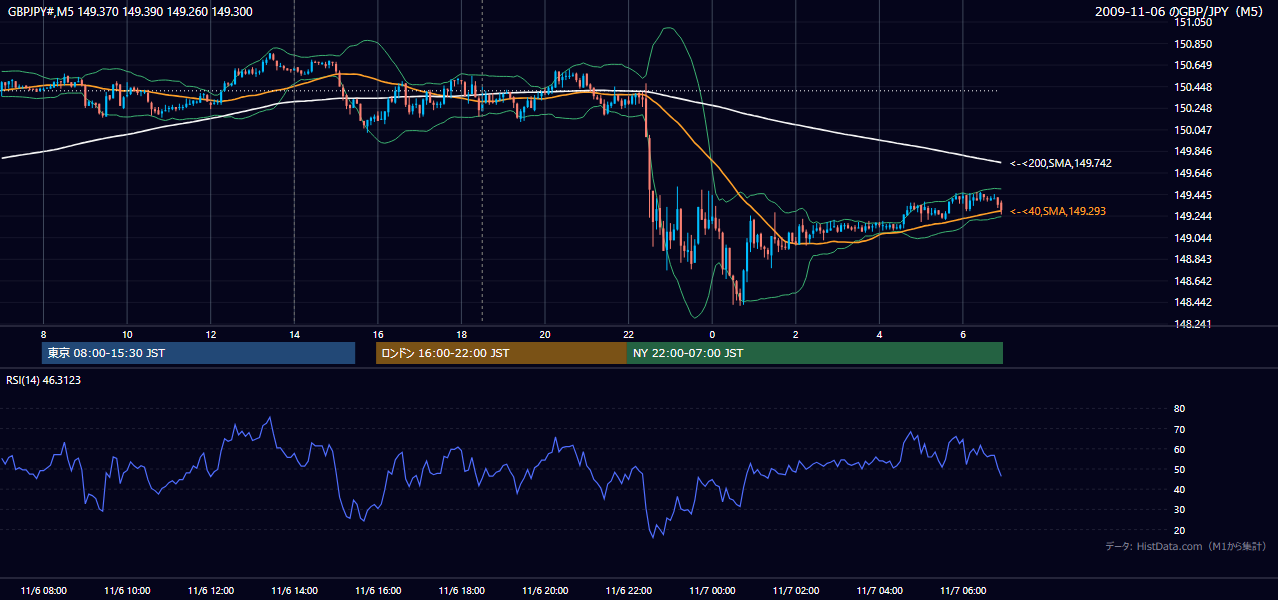Viewport: 1278px width, 600px height.
Task: Click the 11/6 16:00 bottom time label
Action: pos(377,591)
